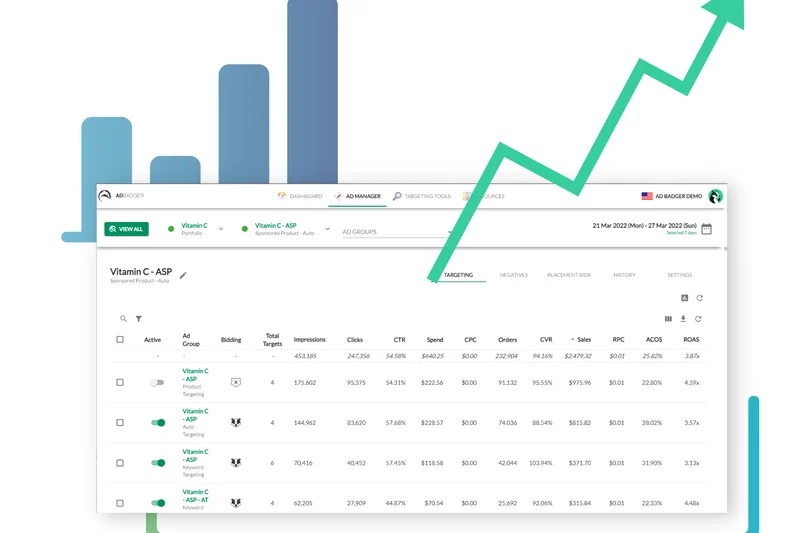Click the table refresh icon beside download
The height and width of the screenshot is (533, 800).
click(698, 319)
